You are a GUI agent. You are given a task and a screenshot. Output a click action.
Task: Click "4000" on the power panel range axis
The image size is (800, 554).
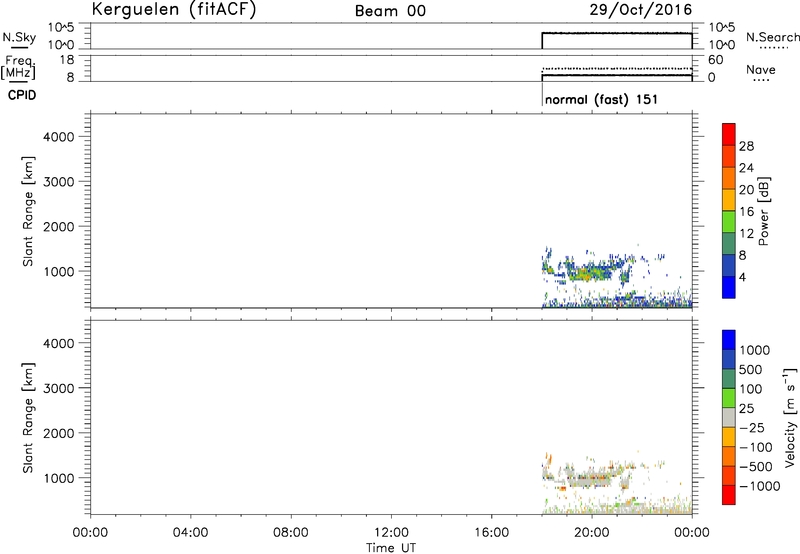point(59,137)
